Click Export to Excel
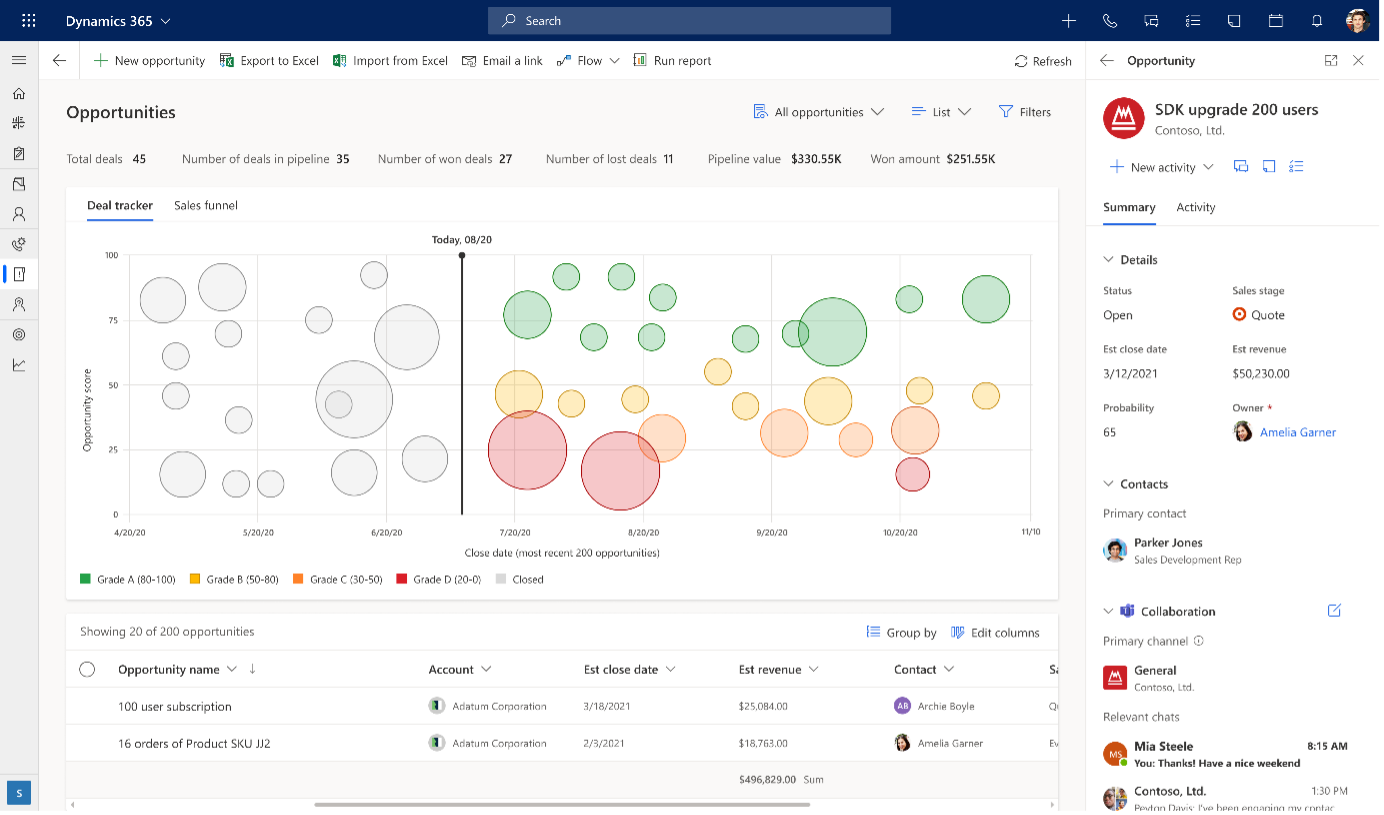Image resolution: width=1384 pixels, height=815 pixels. click(x=269, y=60)
